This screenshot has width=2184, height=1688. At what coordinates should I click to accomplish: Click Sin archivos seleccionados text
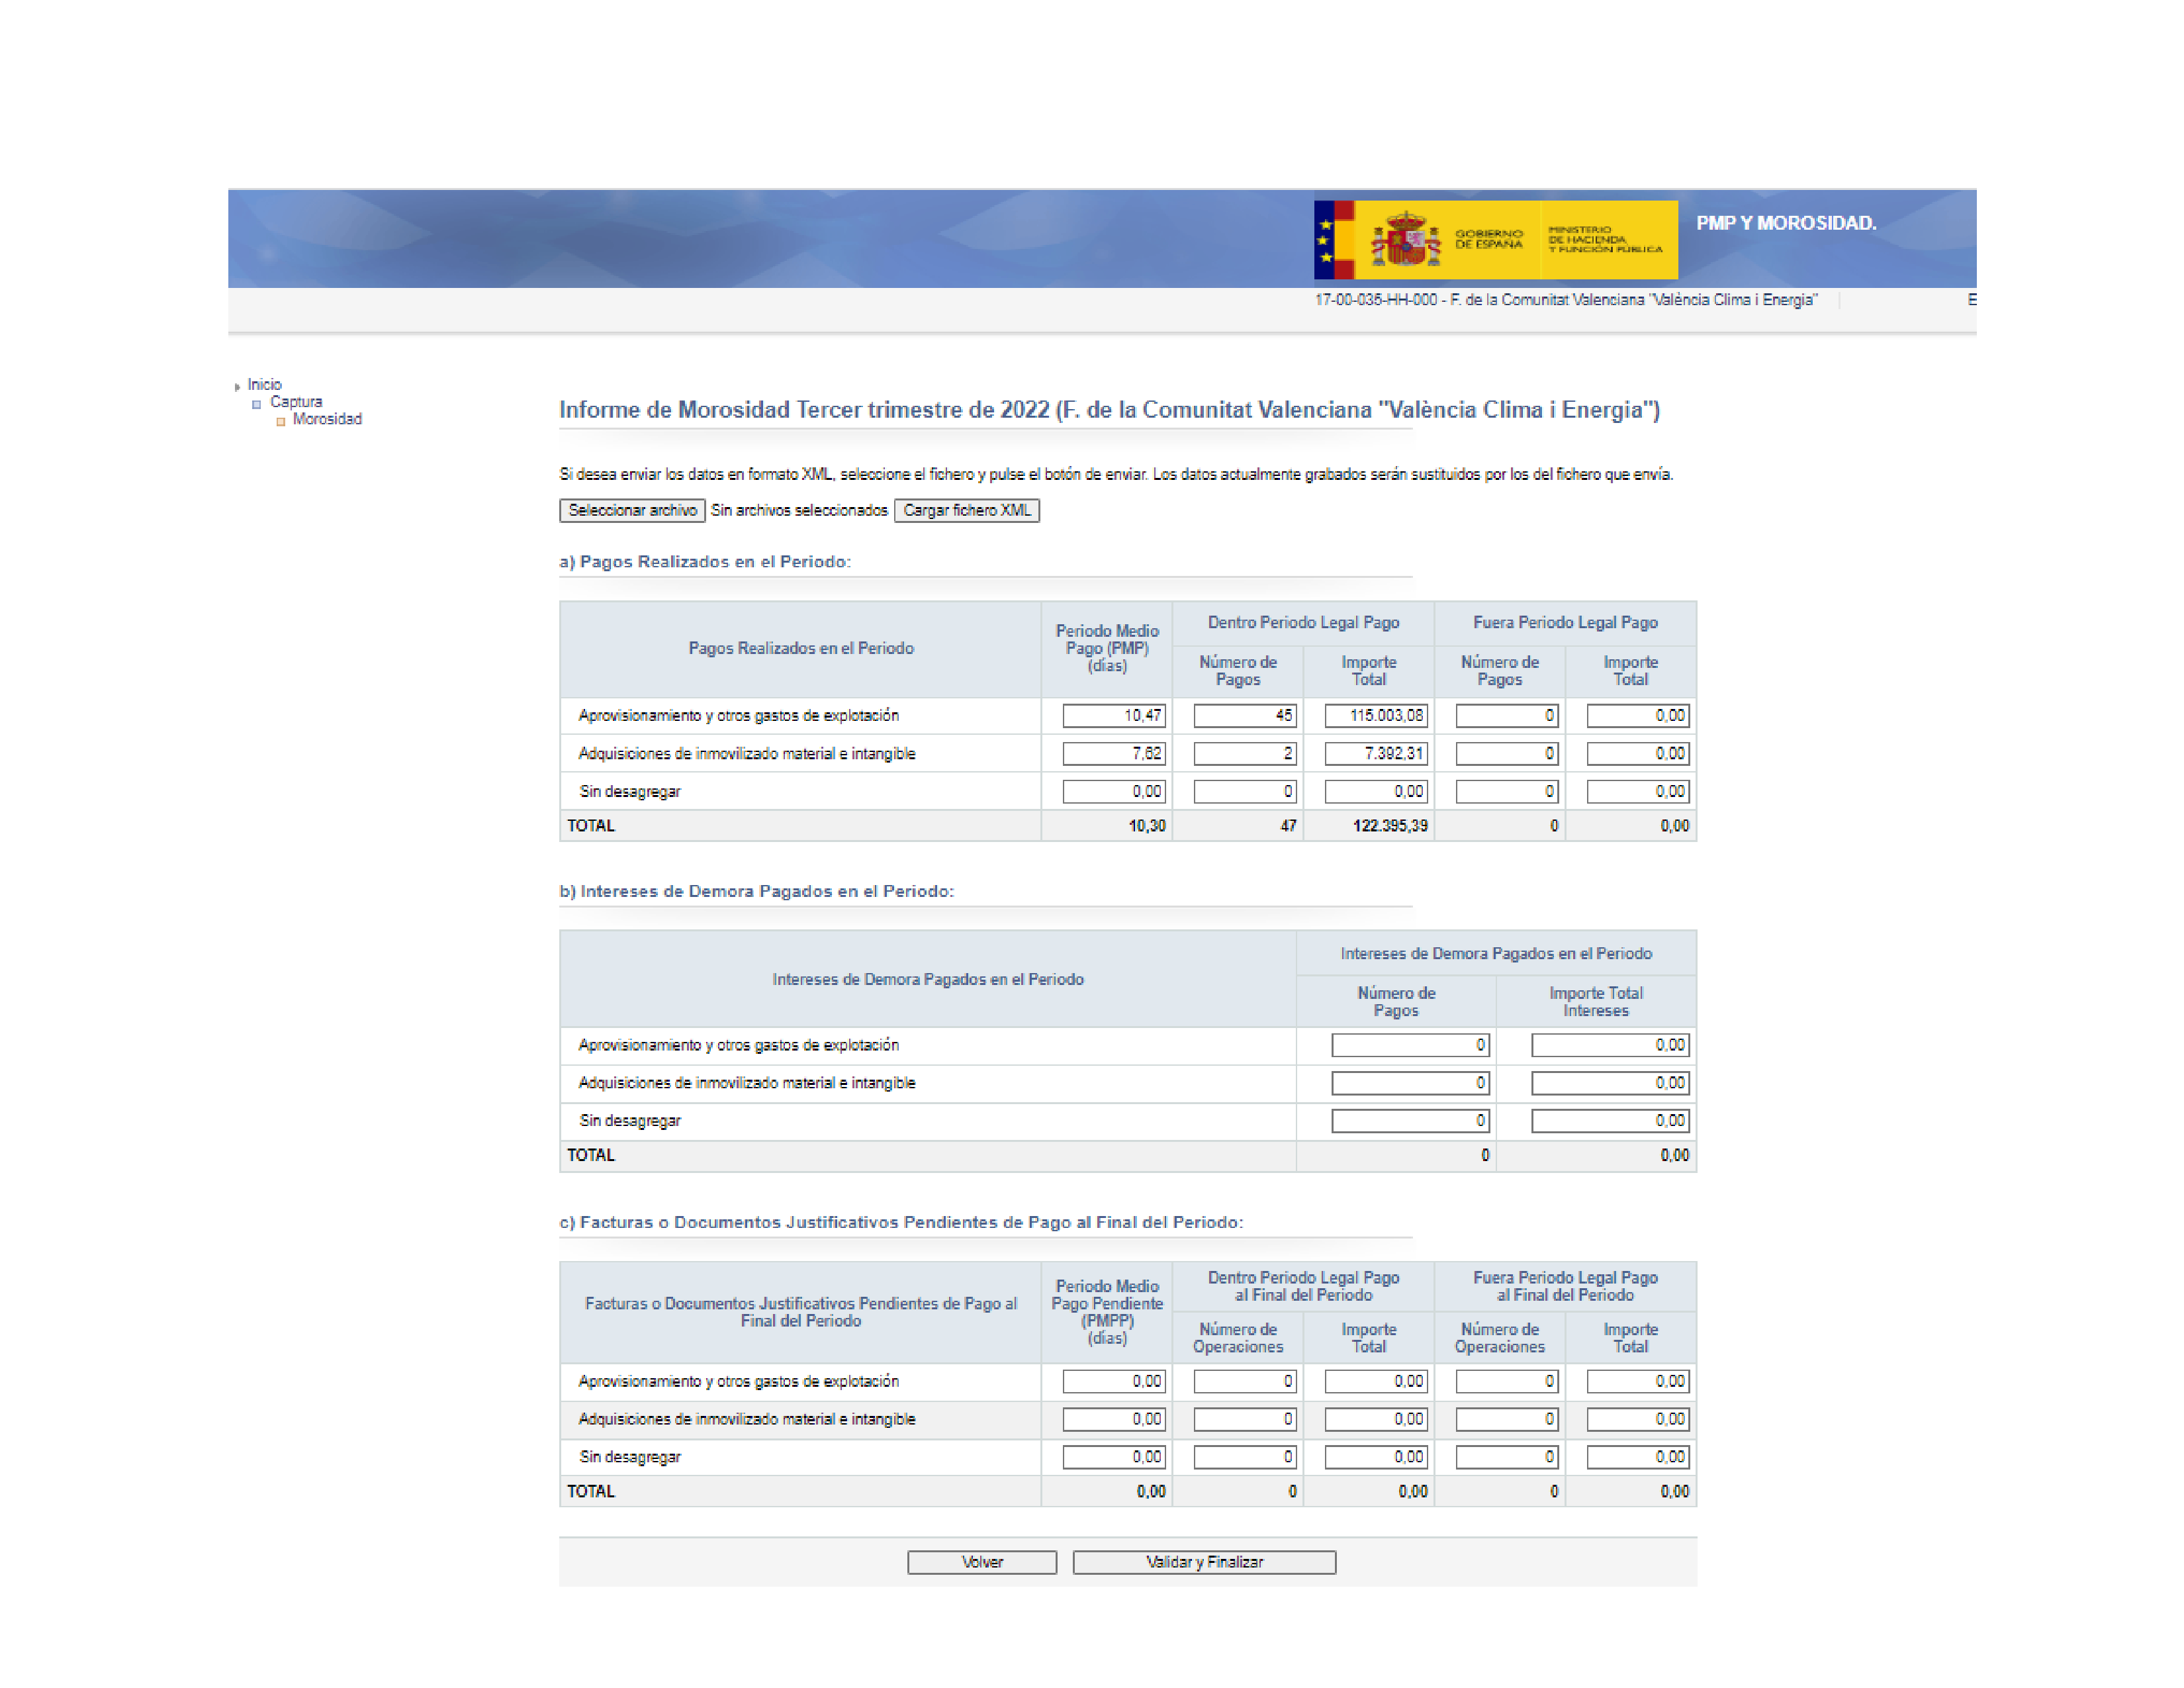click(x=799, y=510)
